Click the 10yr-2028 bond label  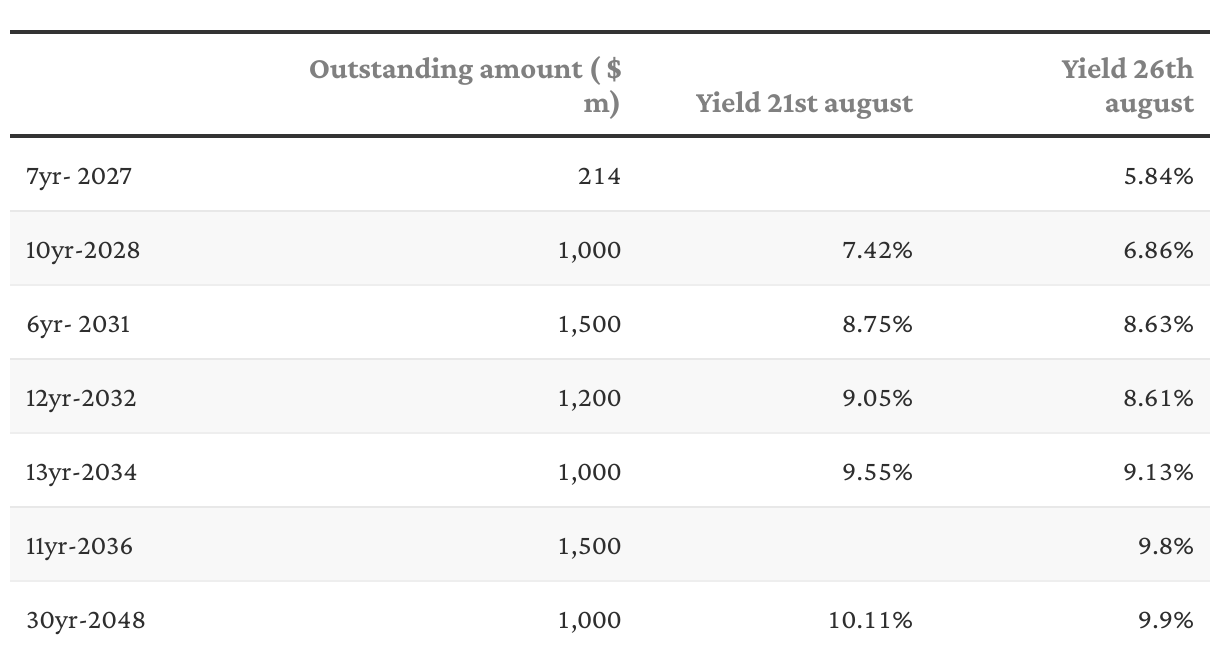pos(83,250)
